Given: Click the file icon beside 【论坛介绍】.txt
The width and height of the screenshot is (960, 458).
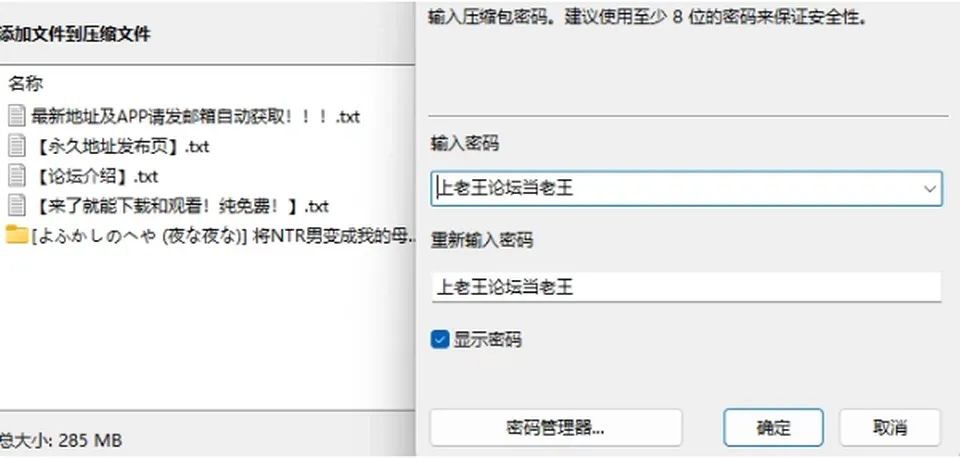Looking at the screenshot, I should (x=17, y=176).
